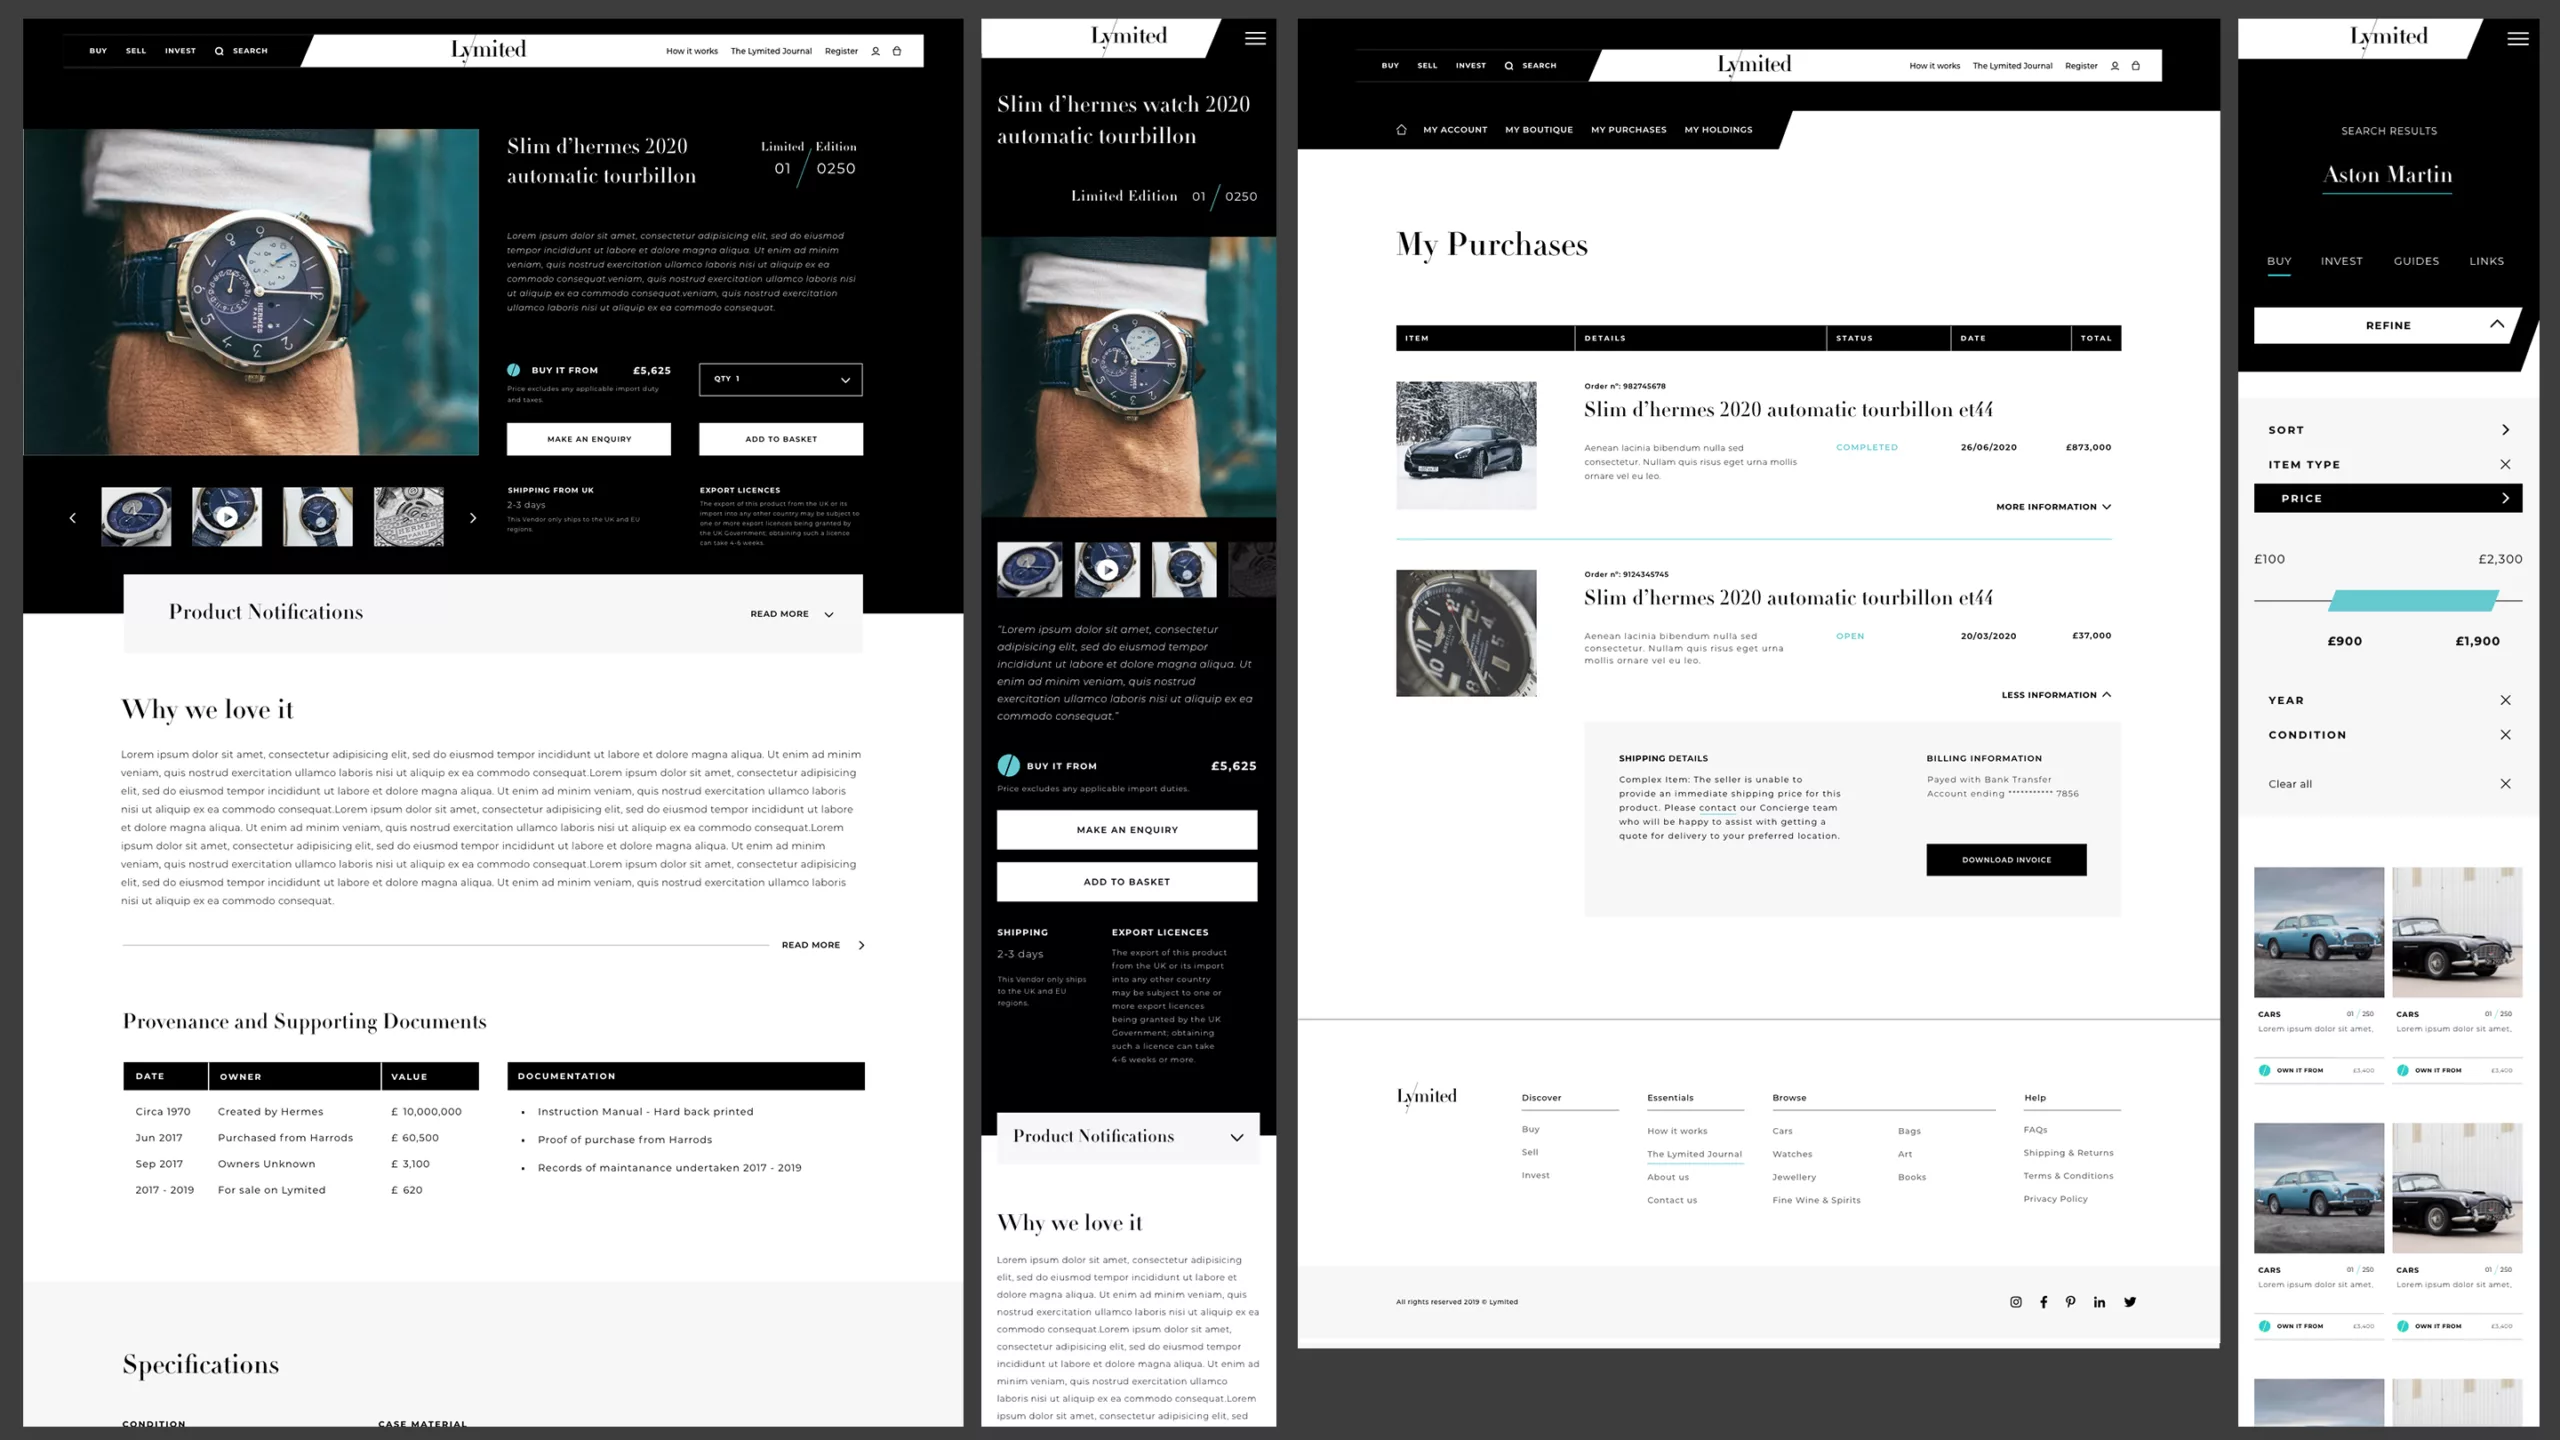Click Invest in My Purchases page top menu
The image size is (2560, 1440).
point(1470,66)
